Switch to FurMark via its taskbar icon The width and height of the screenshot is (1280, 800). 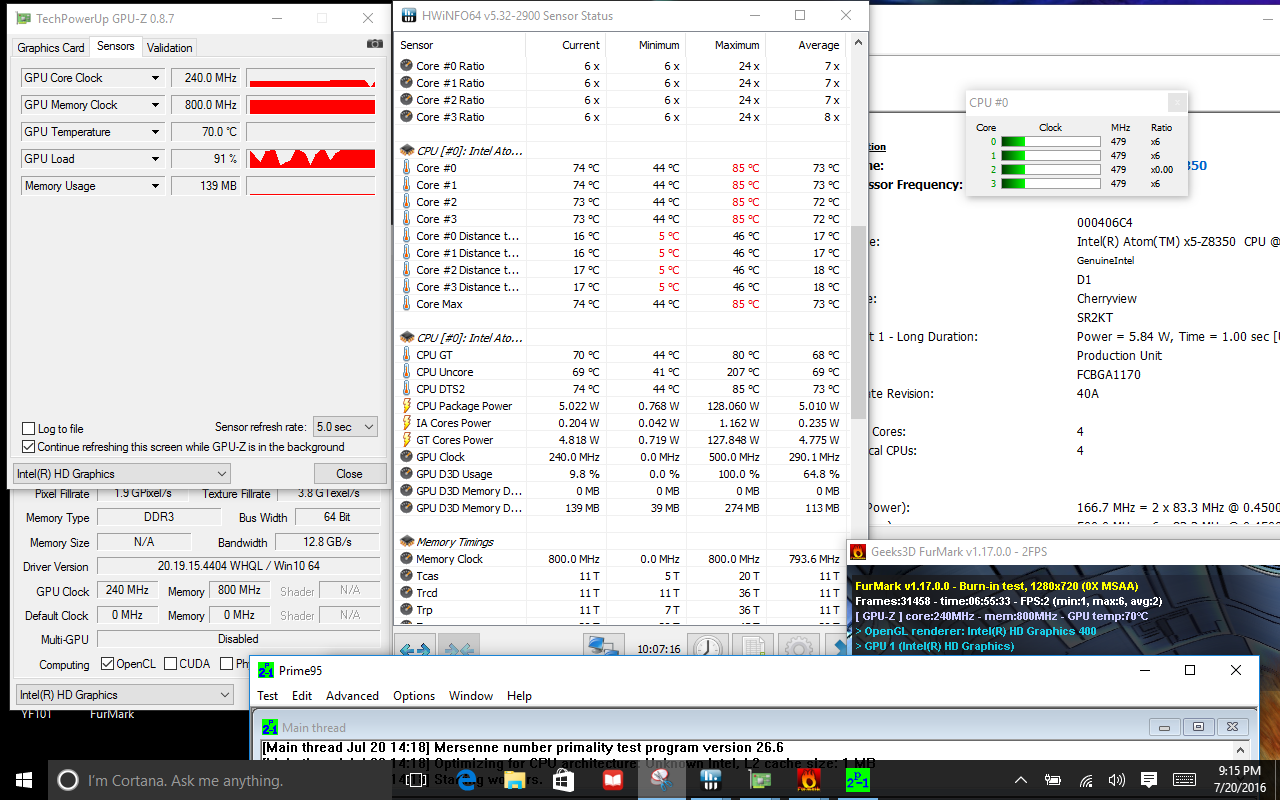click(809, 780)
